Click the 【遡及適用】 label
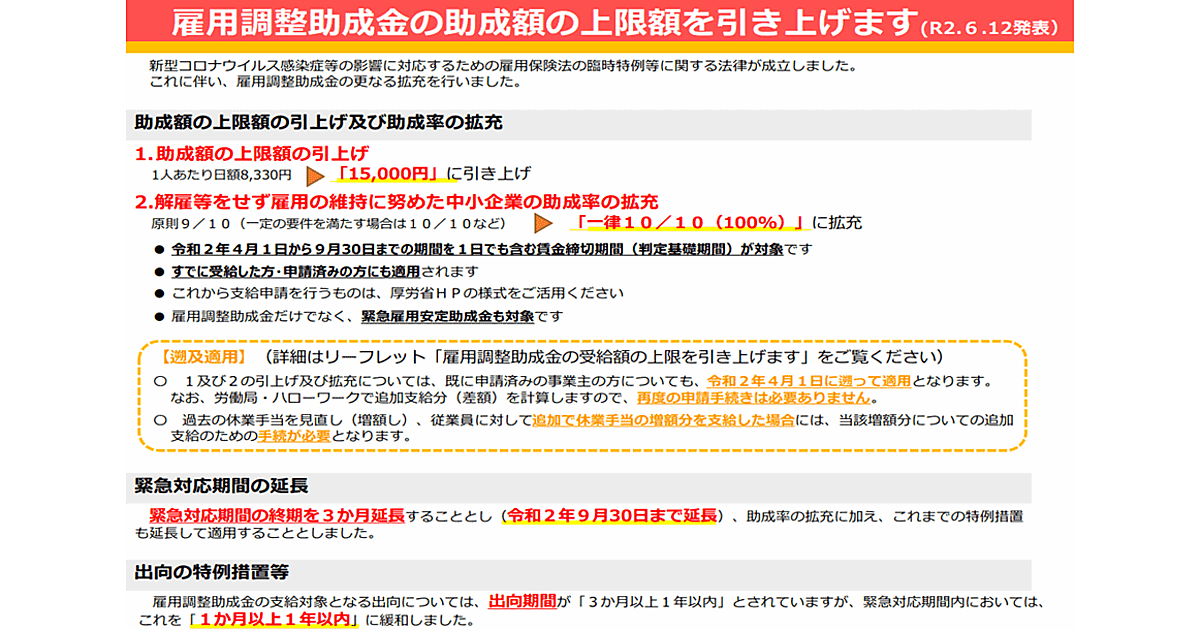The height and width of the screenshot is (630, 1200). (x=201, y=357)
